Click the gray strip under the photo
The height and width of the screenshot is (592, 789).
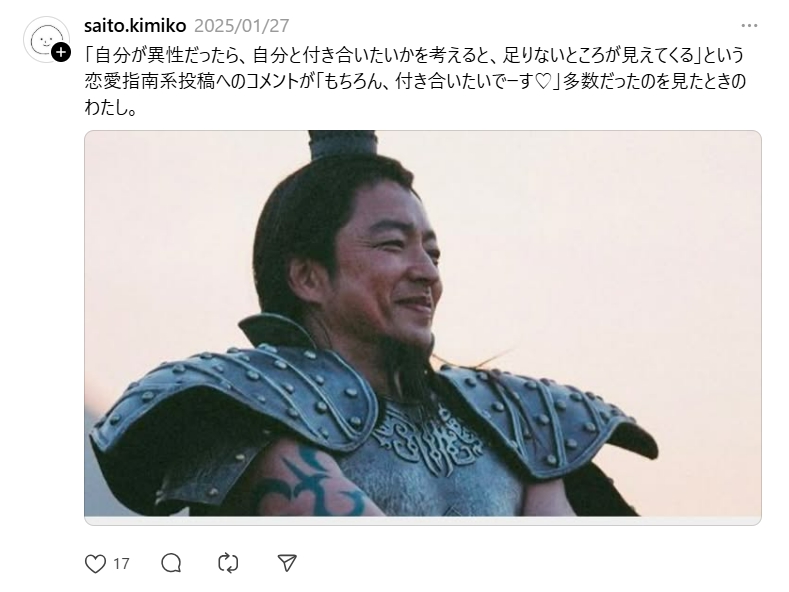coord(423,521)
